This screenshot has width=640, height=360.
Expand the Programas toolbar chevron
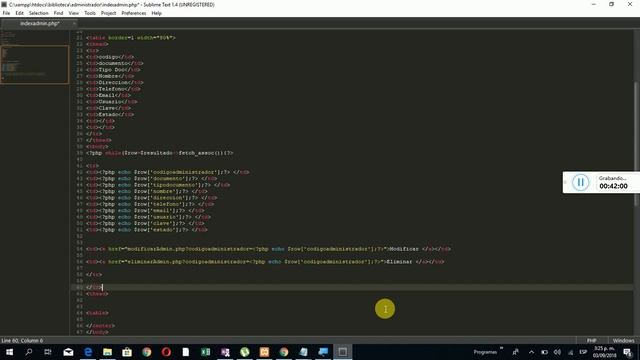point(501,349)
